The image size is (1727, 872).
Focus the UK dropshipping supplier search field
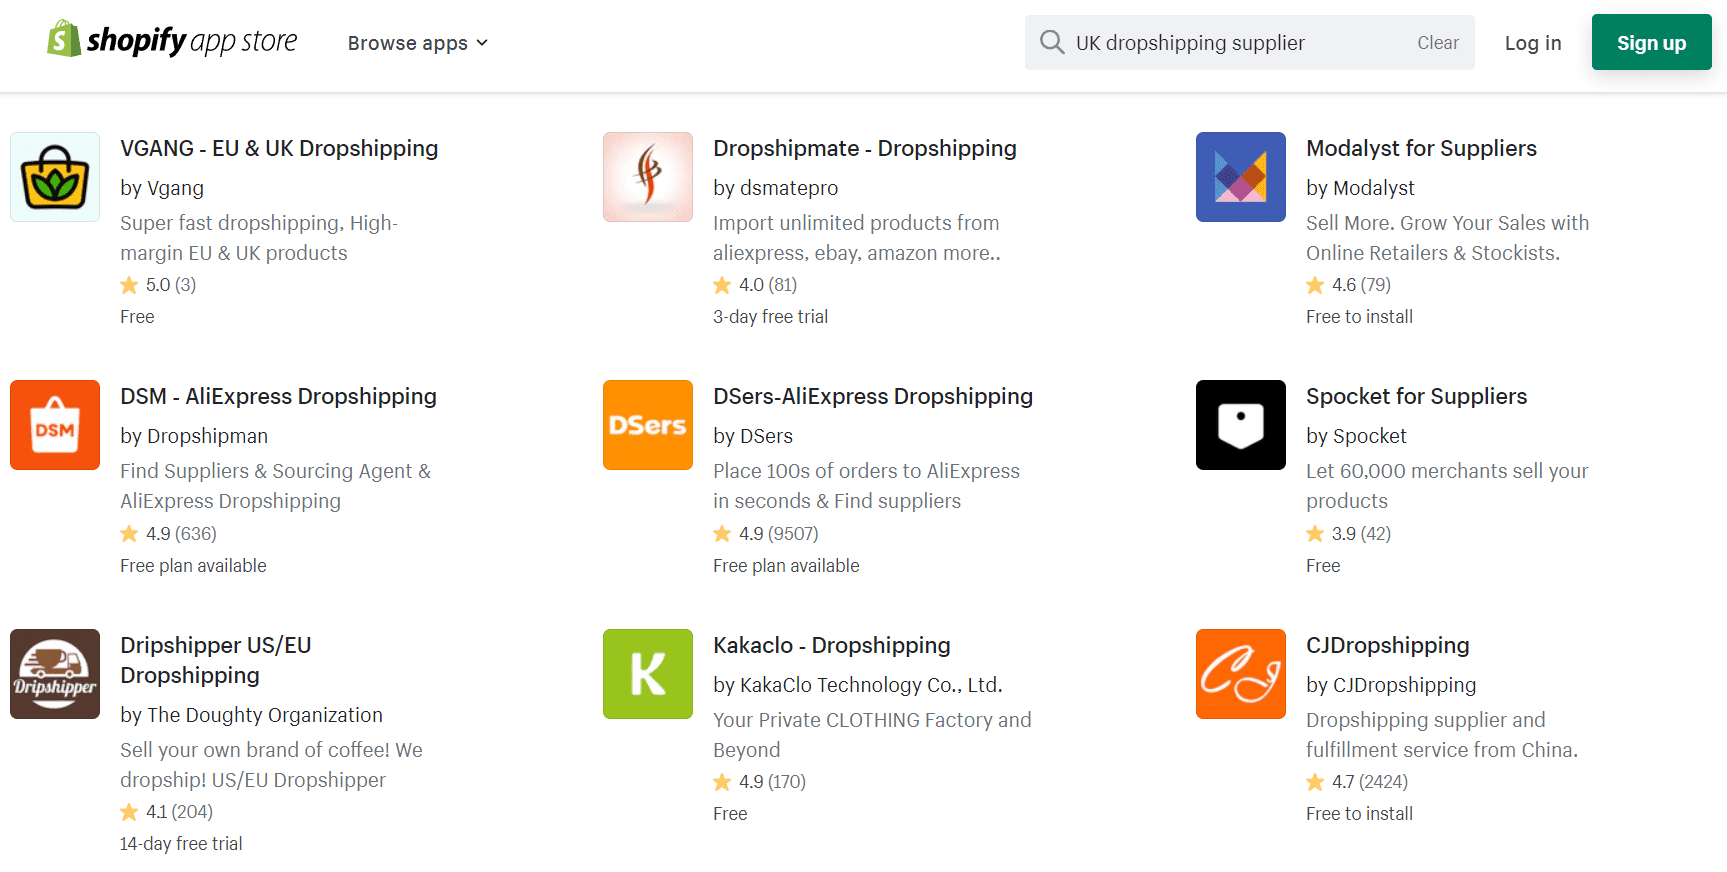[x=1249, y=42]
